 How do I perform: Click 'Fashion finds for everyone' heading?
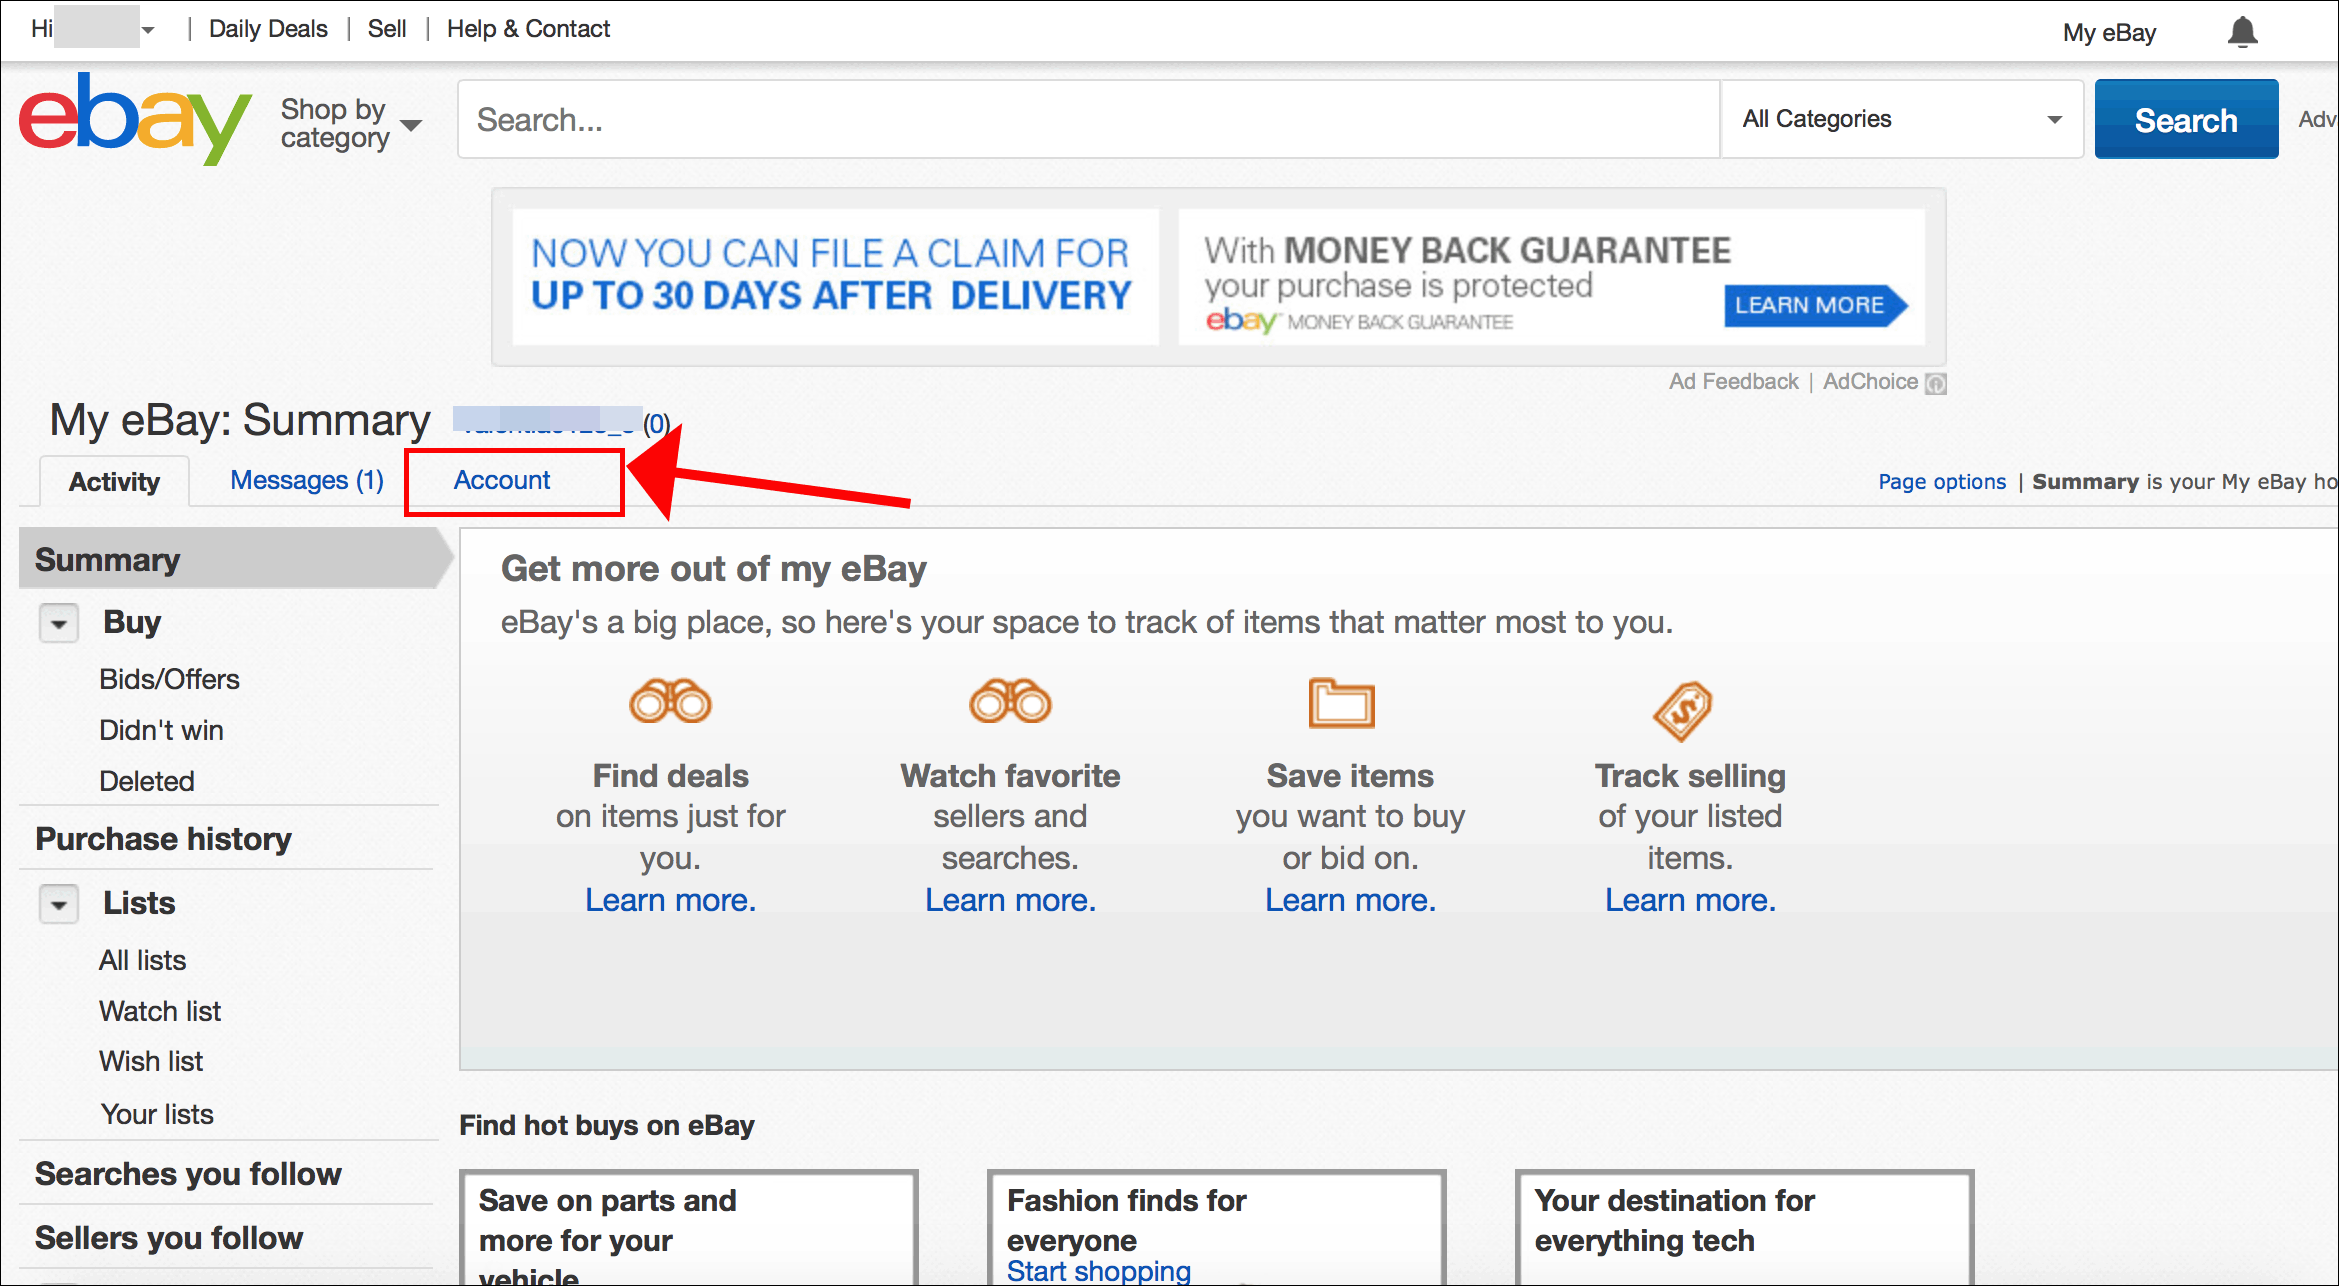click(1126, 1219)
